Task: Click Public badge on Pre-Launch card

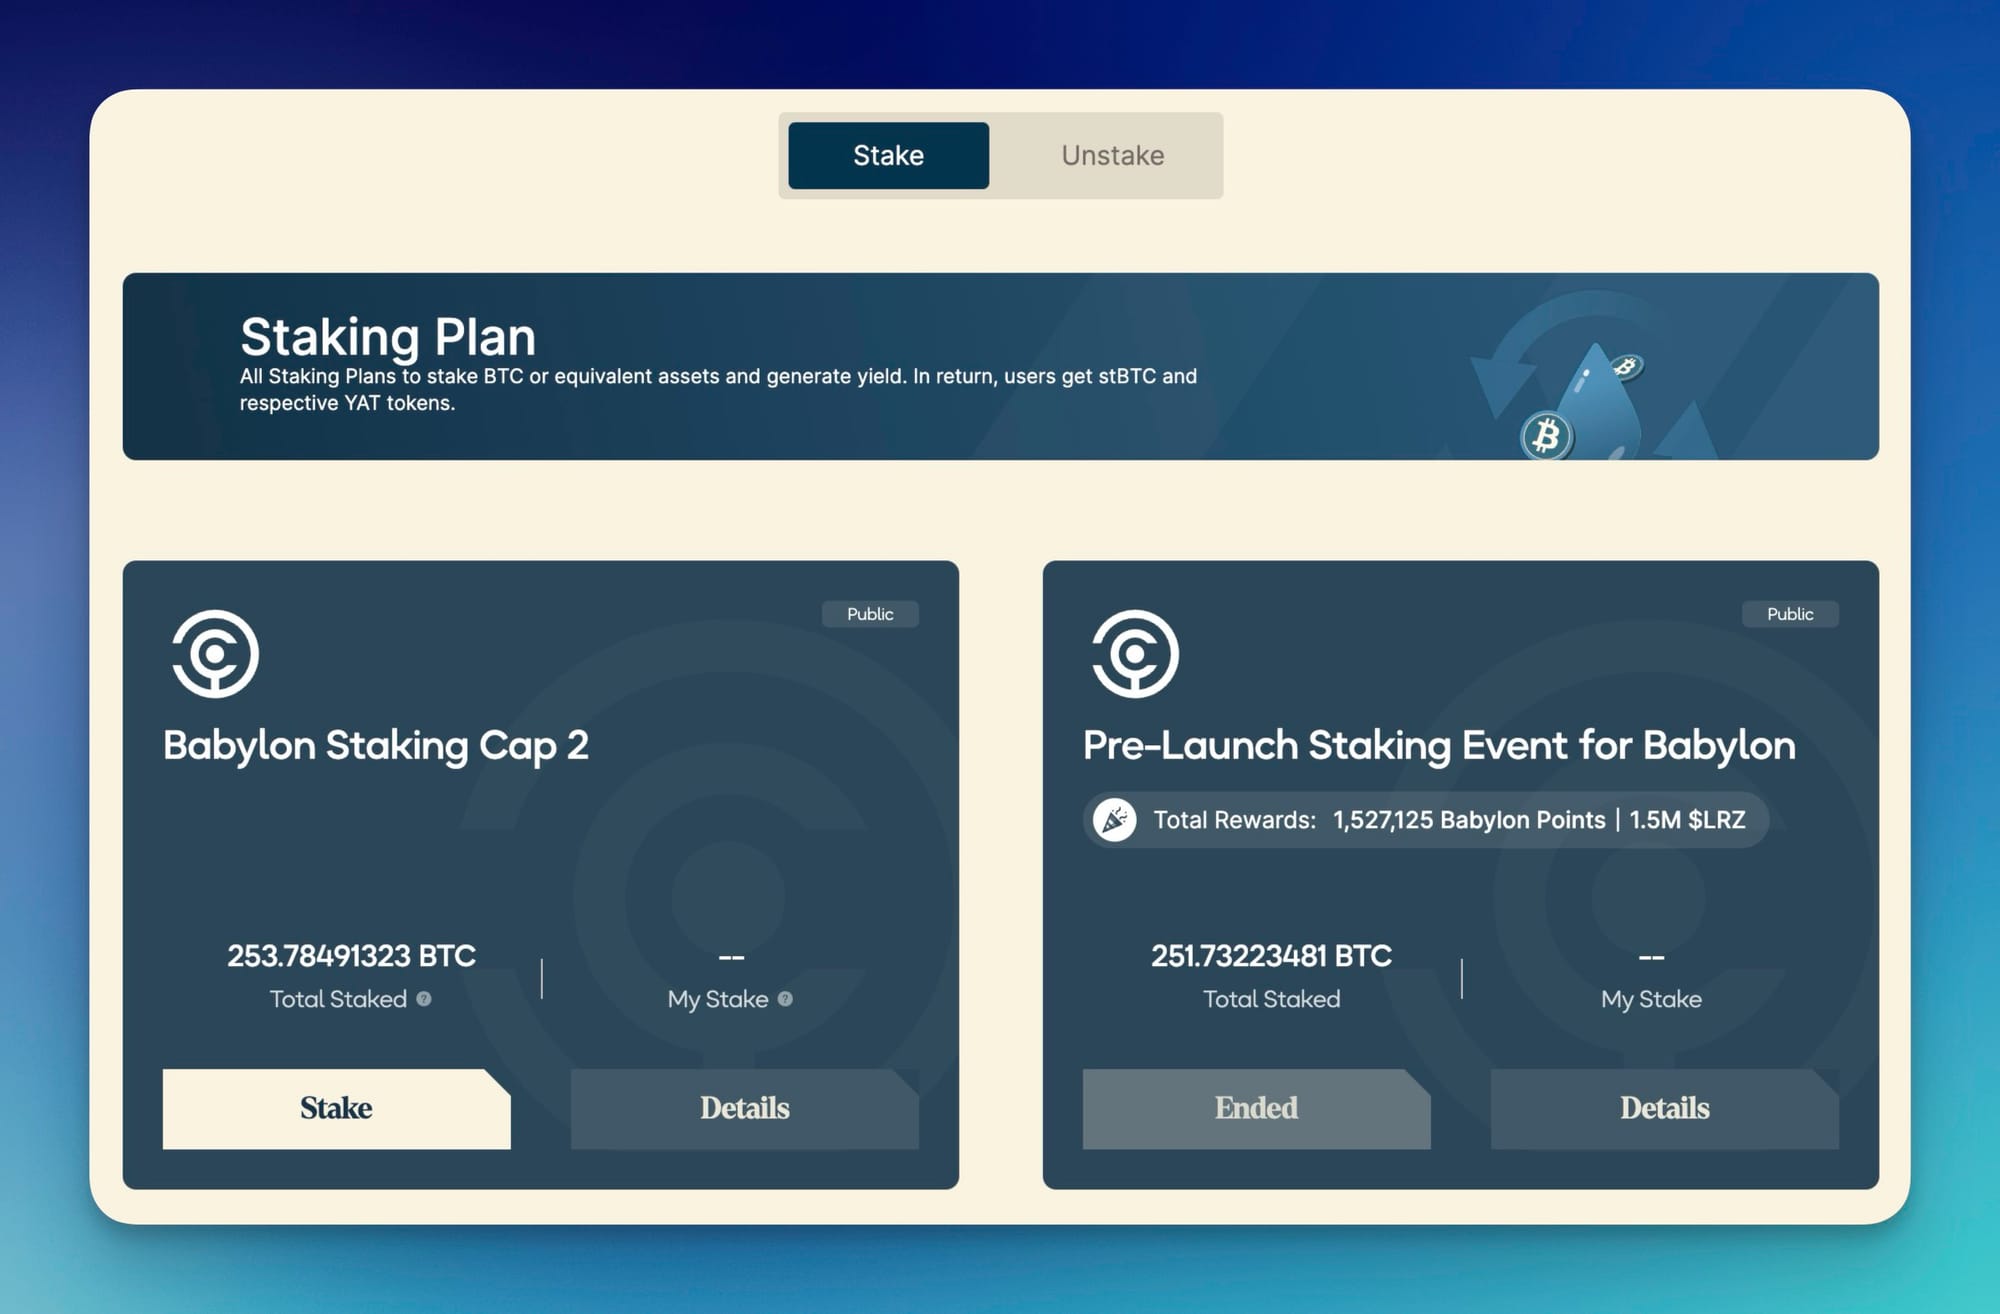Action: point(1790,614)
